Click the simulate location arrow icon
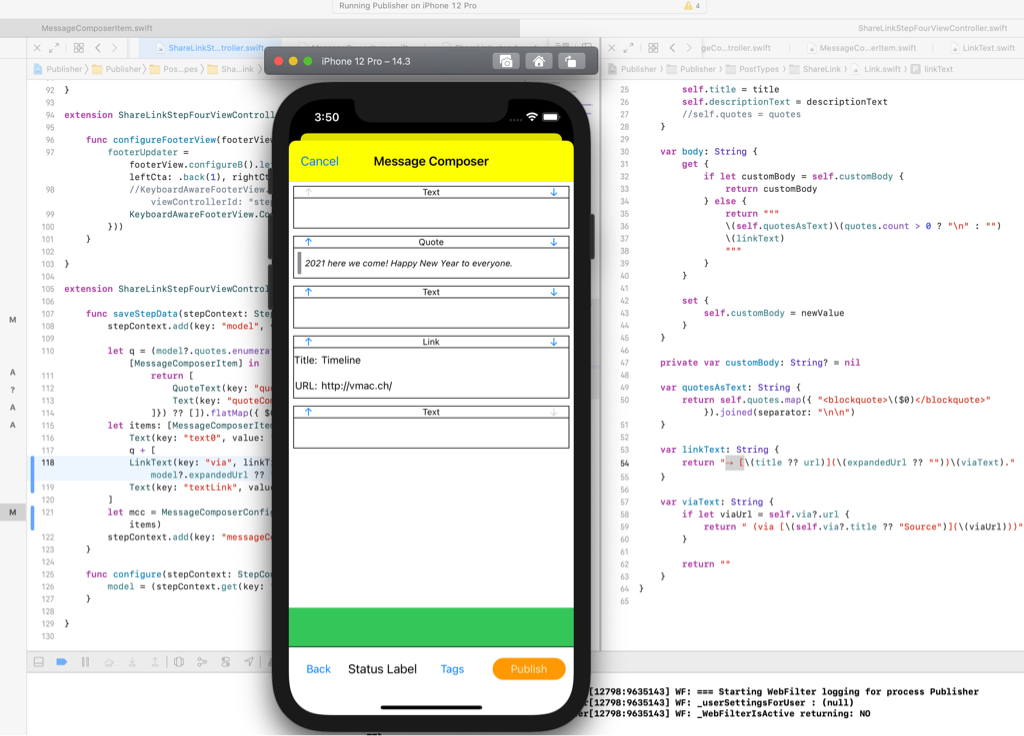The image size is (1024, 736). click(x=250, y=661)
